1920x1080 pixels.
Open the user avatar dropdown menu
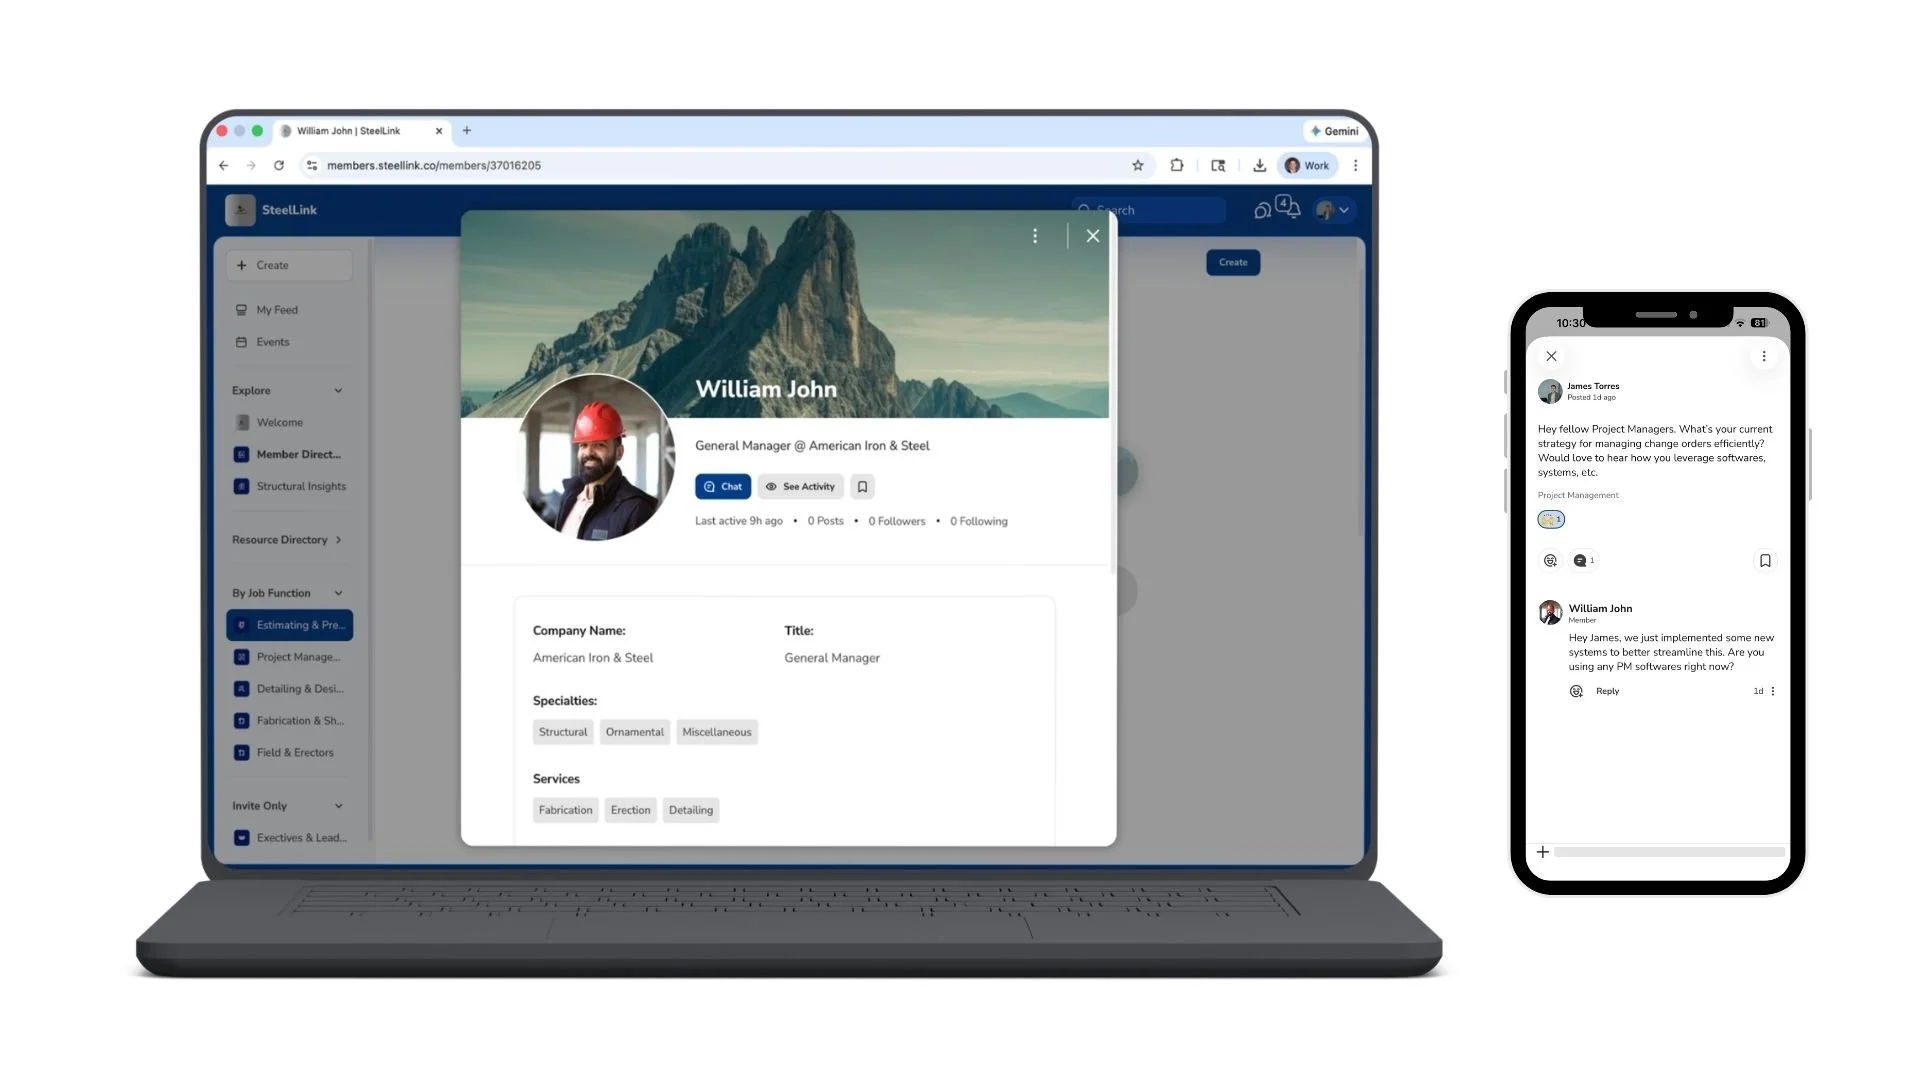[1333, 210]
